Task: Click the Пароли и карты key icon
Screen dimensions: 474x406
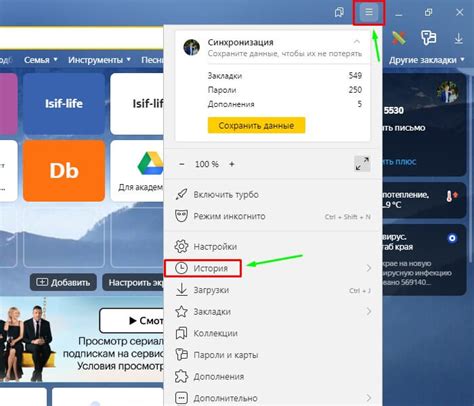Action: (x=182, y=355)
